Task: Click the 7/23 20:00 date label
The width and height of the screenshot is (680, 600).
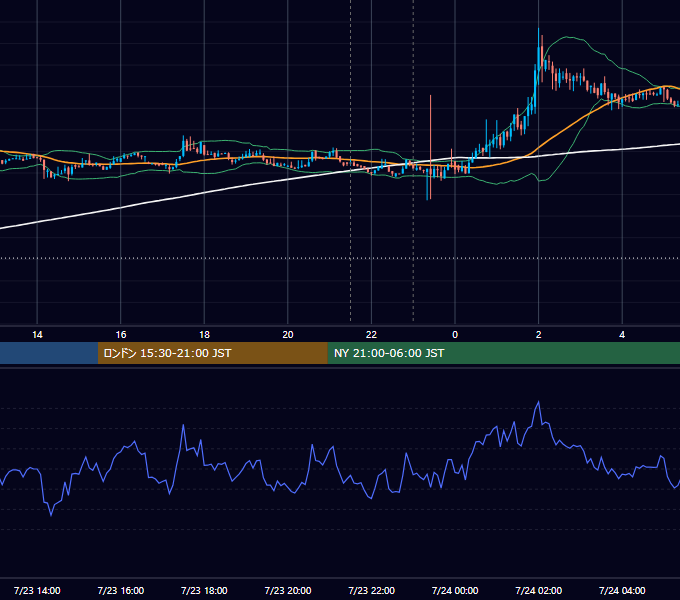Action: [x=288, y=590]
